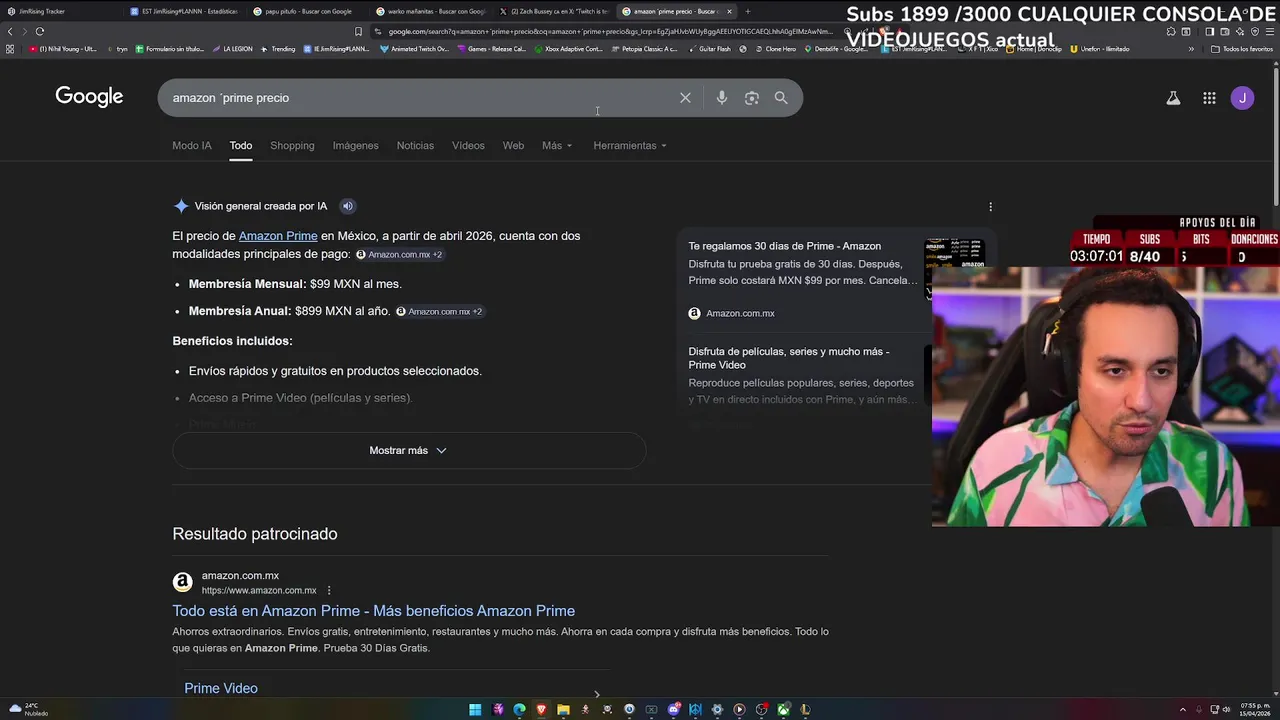Expand the Amazon.com.mx +2 sources in the intro paragraph
Image resolution: width=1280 pixels, height=720 pixels.
pyautogui.click(x=399, y=255)
